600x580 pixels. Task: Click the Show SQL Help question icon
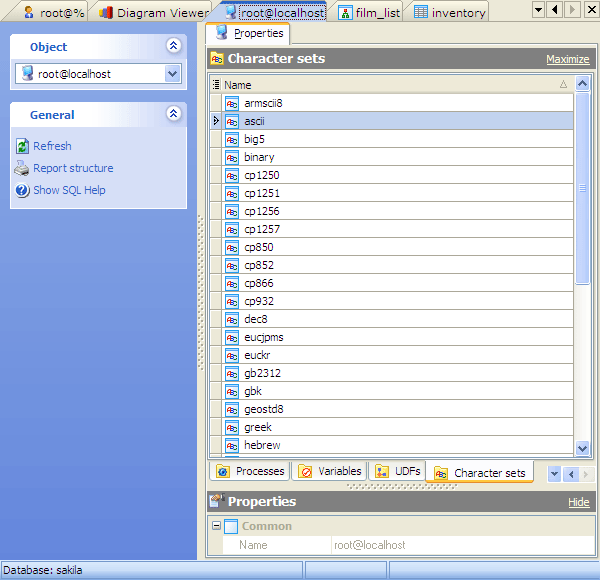coord(23,190)
